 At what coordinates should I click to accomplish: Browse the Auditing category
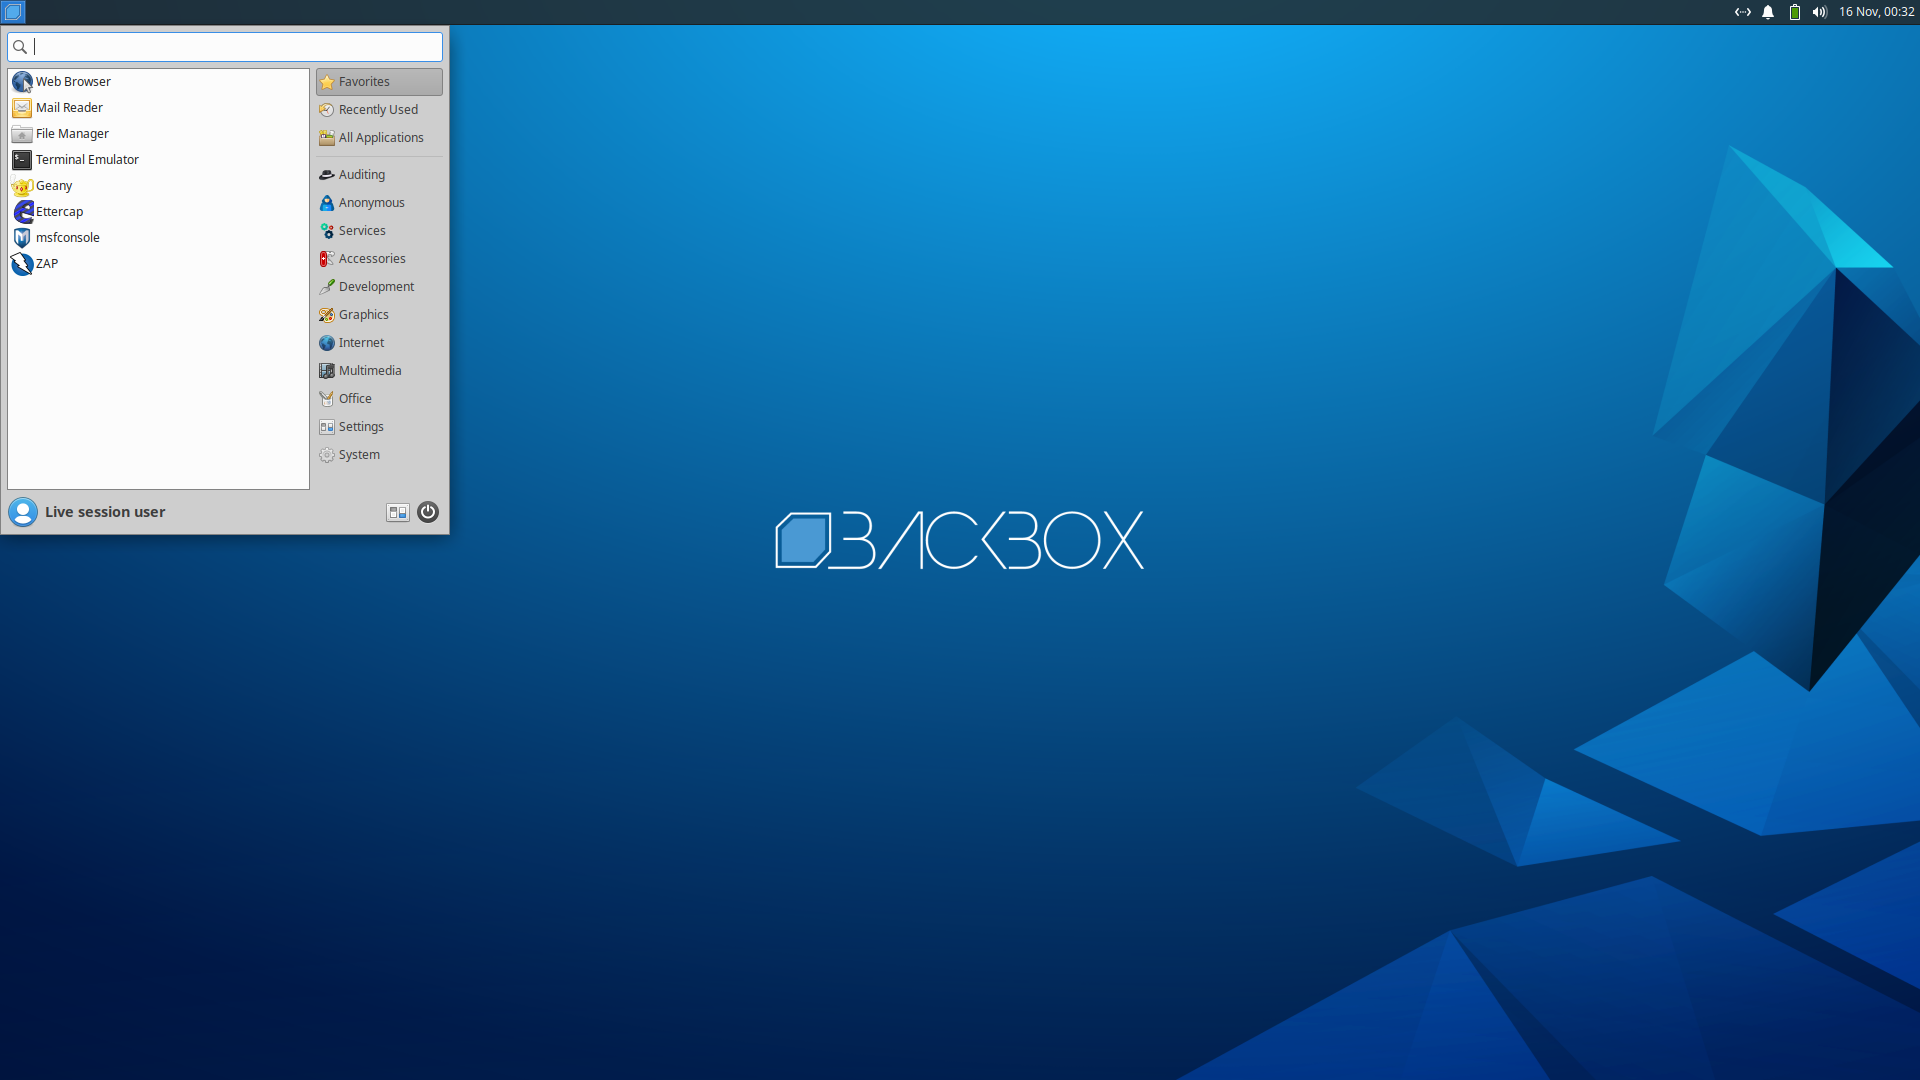(x=362, y=174)
